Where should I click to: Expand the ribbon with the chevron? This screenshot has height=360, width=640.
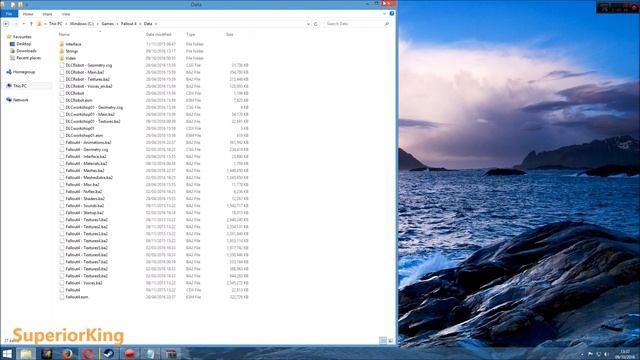(384, 14)
